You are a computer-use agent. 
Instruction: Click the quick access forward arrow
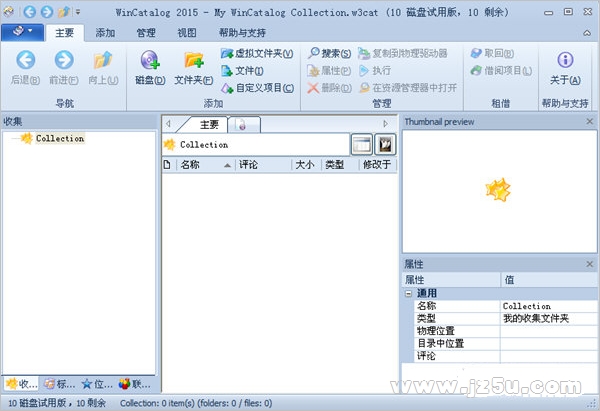47,12
